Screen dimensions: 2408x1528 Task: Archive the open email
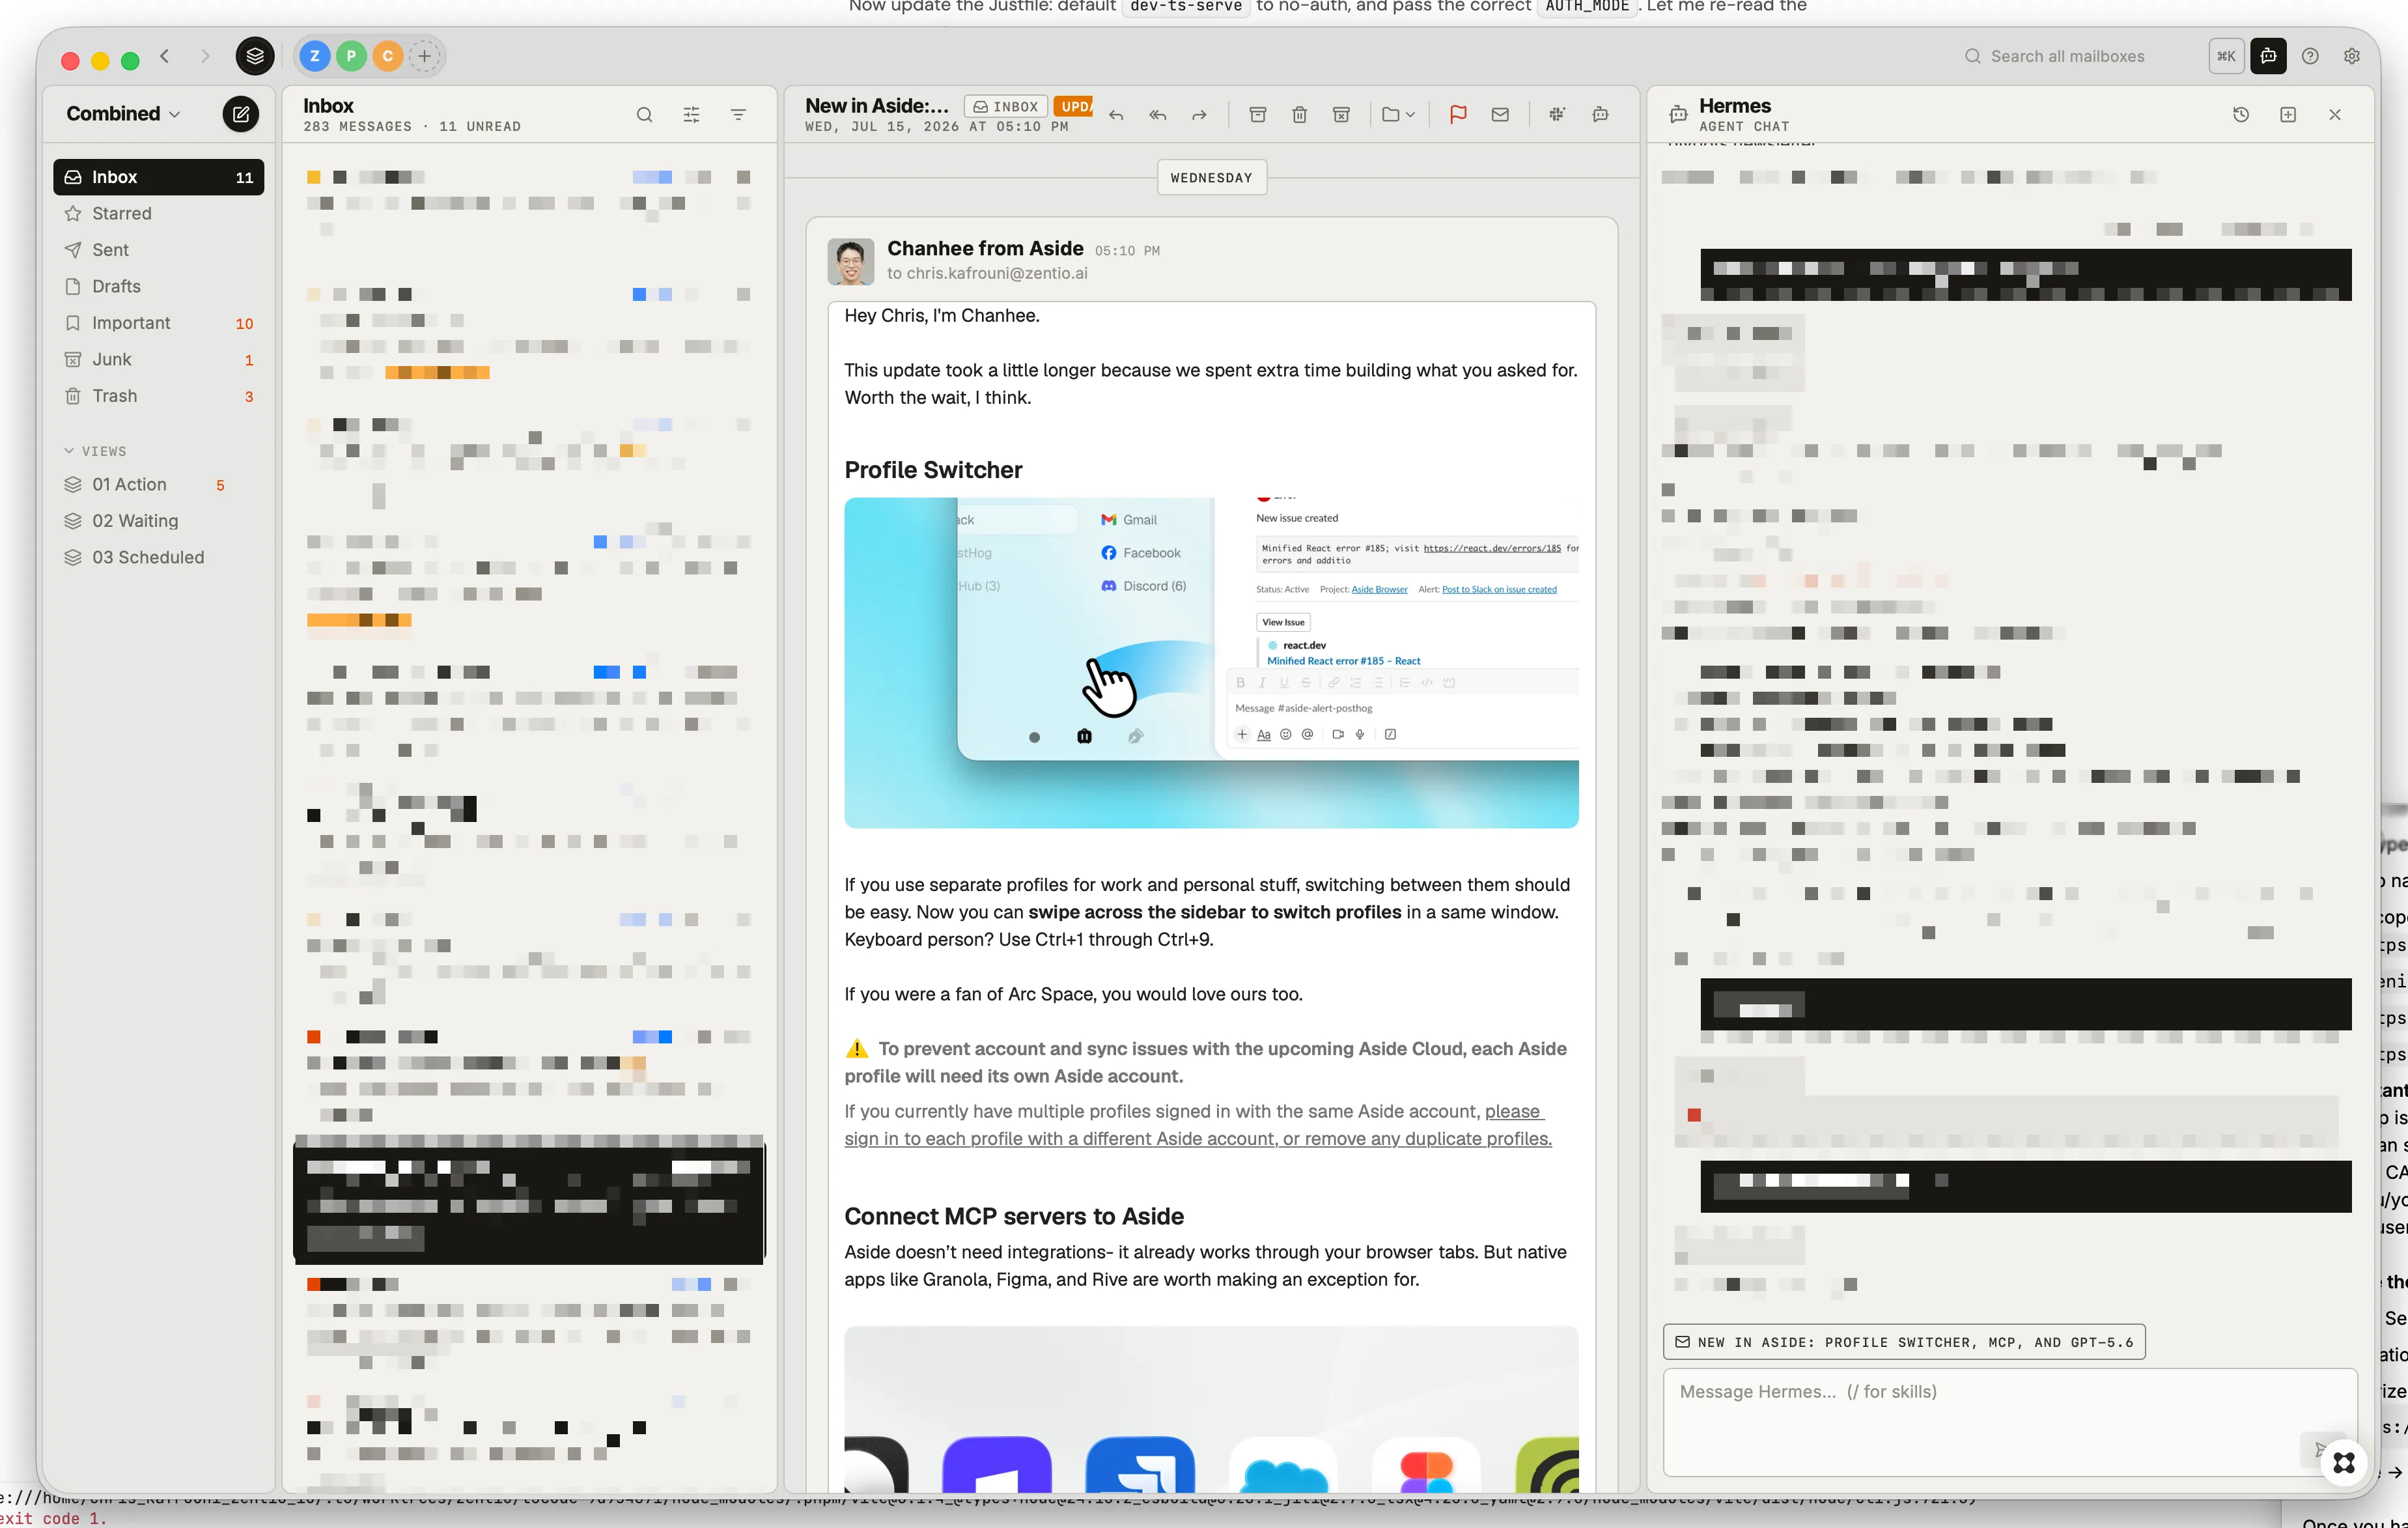1258,115
